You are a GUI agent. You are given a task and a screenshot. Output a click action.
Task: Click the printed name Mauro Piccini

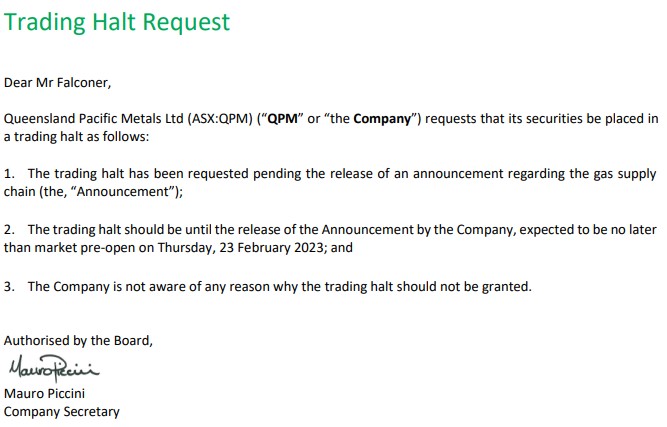(x=44, y=393)
